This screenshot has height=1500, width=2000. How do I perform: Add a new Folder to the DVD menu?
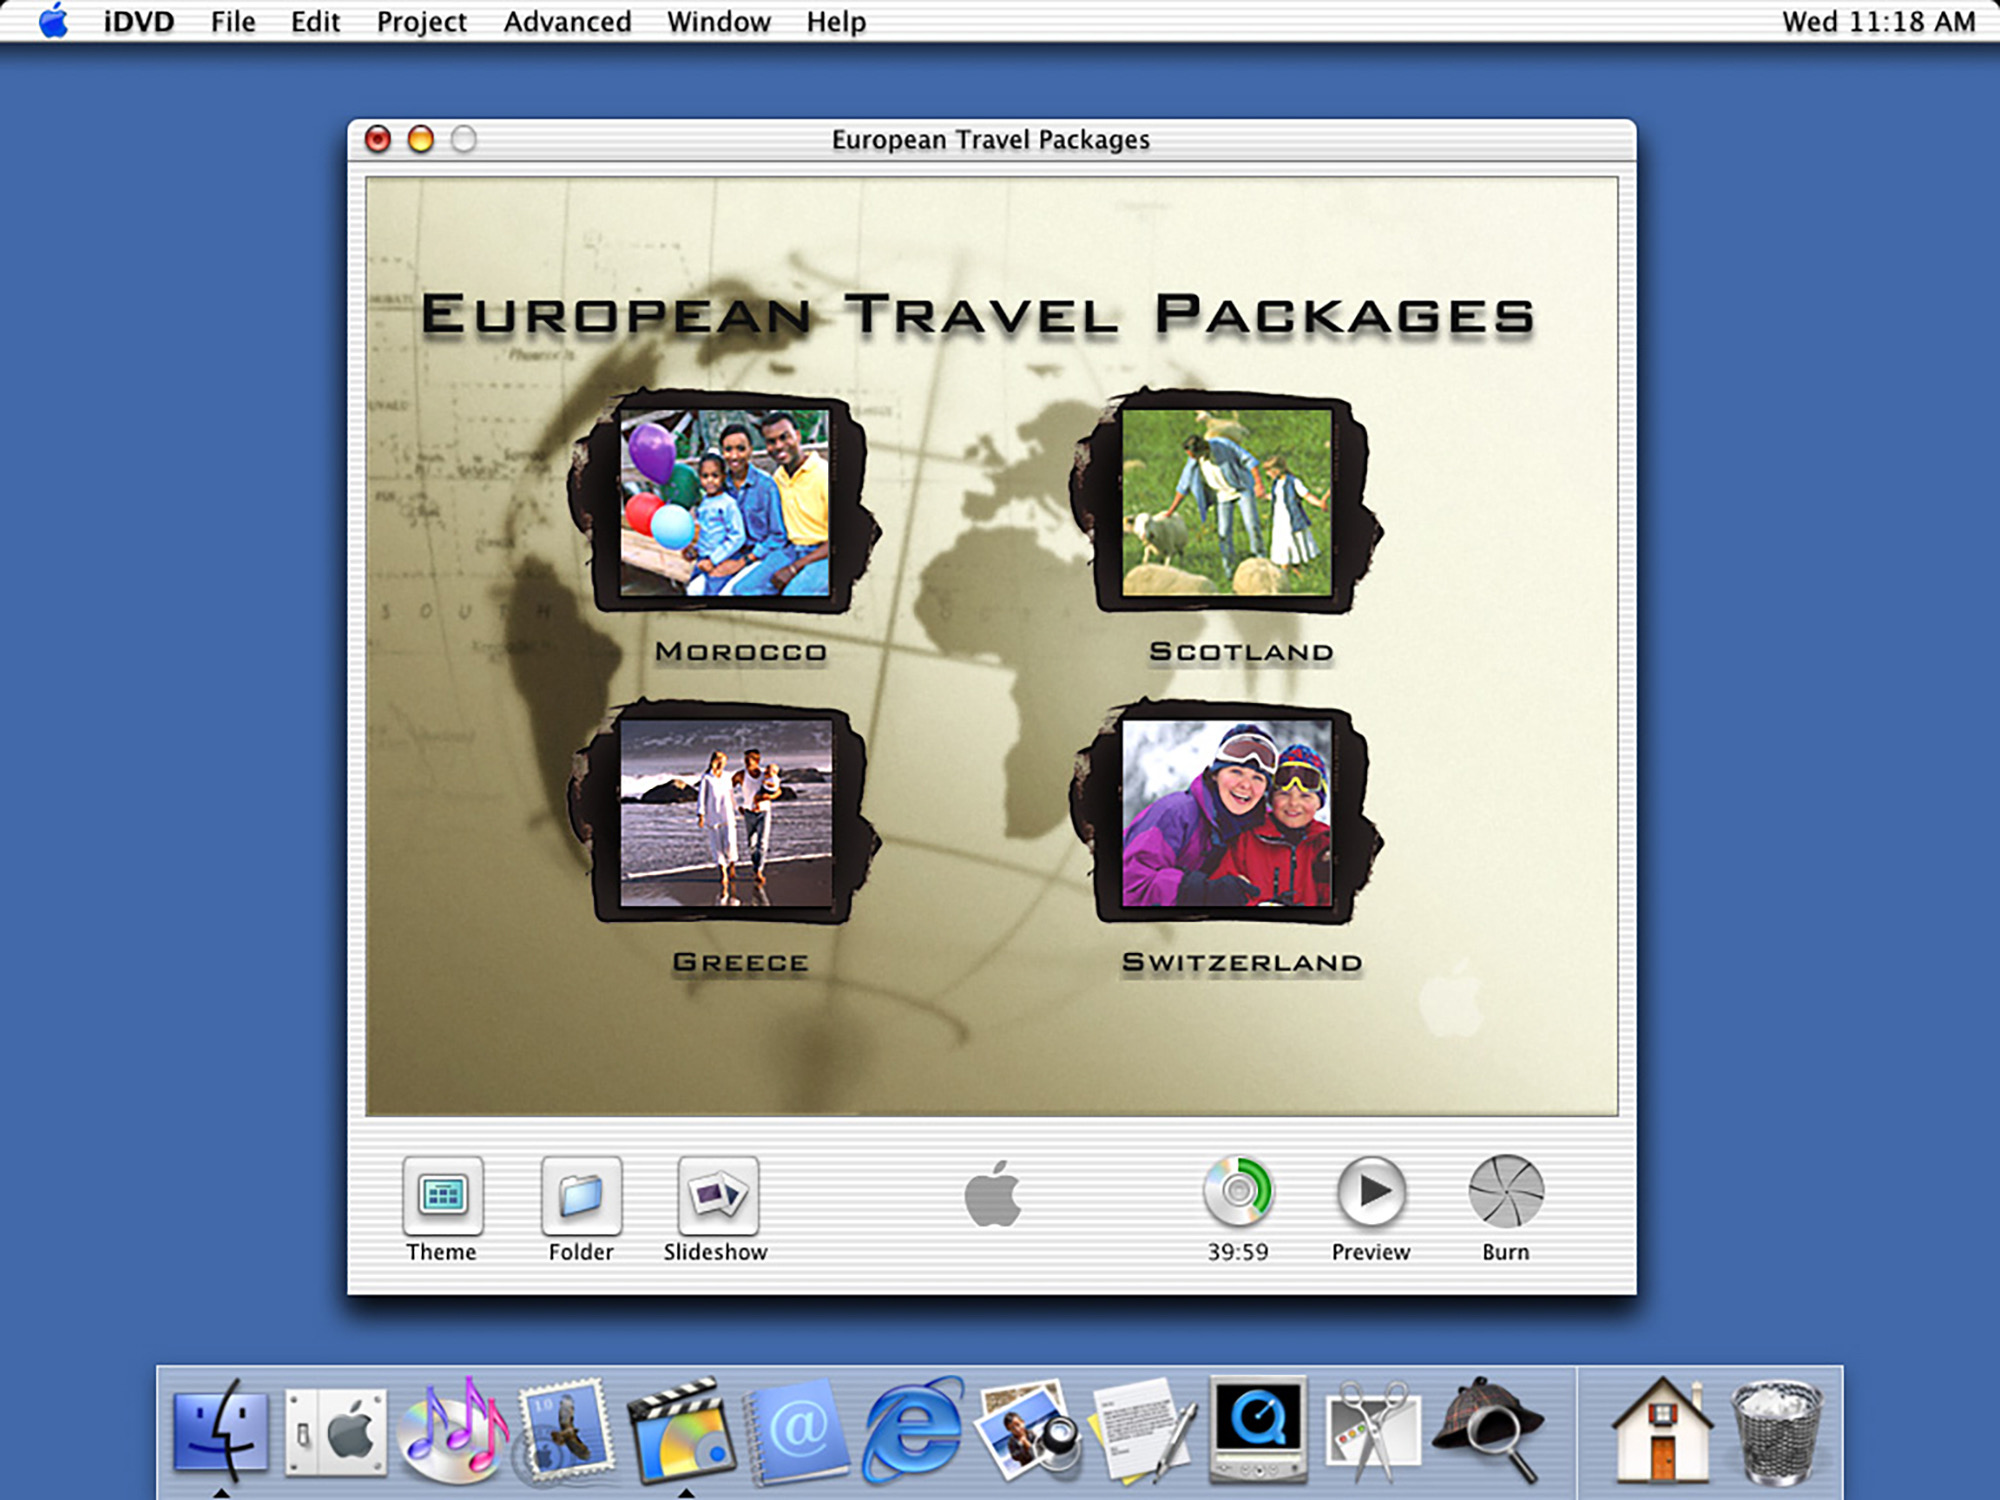coord(581,1195)
